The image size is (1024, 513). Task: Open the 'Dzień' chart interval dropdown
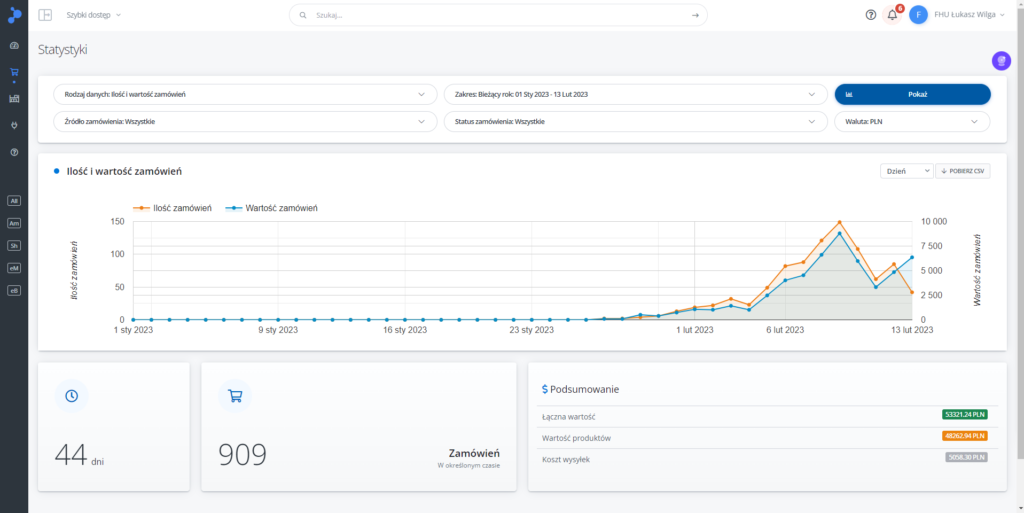tap(906, 171)
